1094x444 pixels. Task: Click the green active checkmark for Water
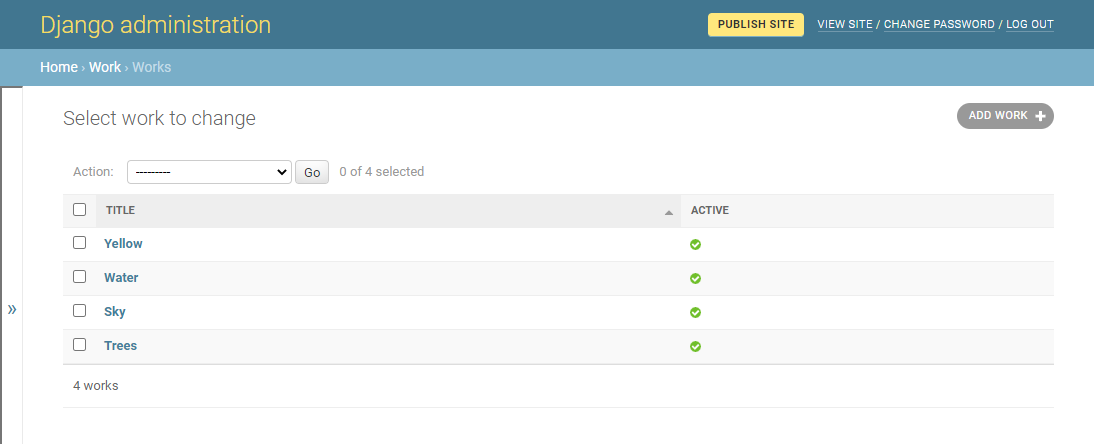pos(695,278)
